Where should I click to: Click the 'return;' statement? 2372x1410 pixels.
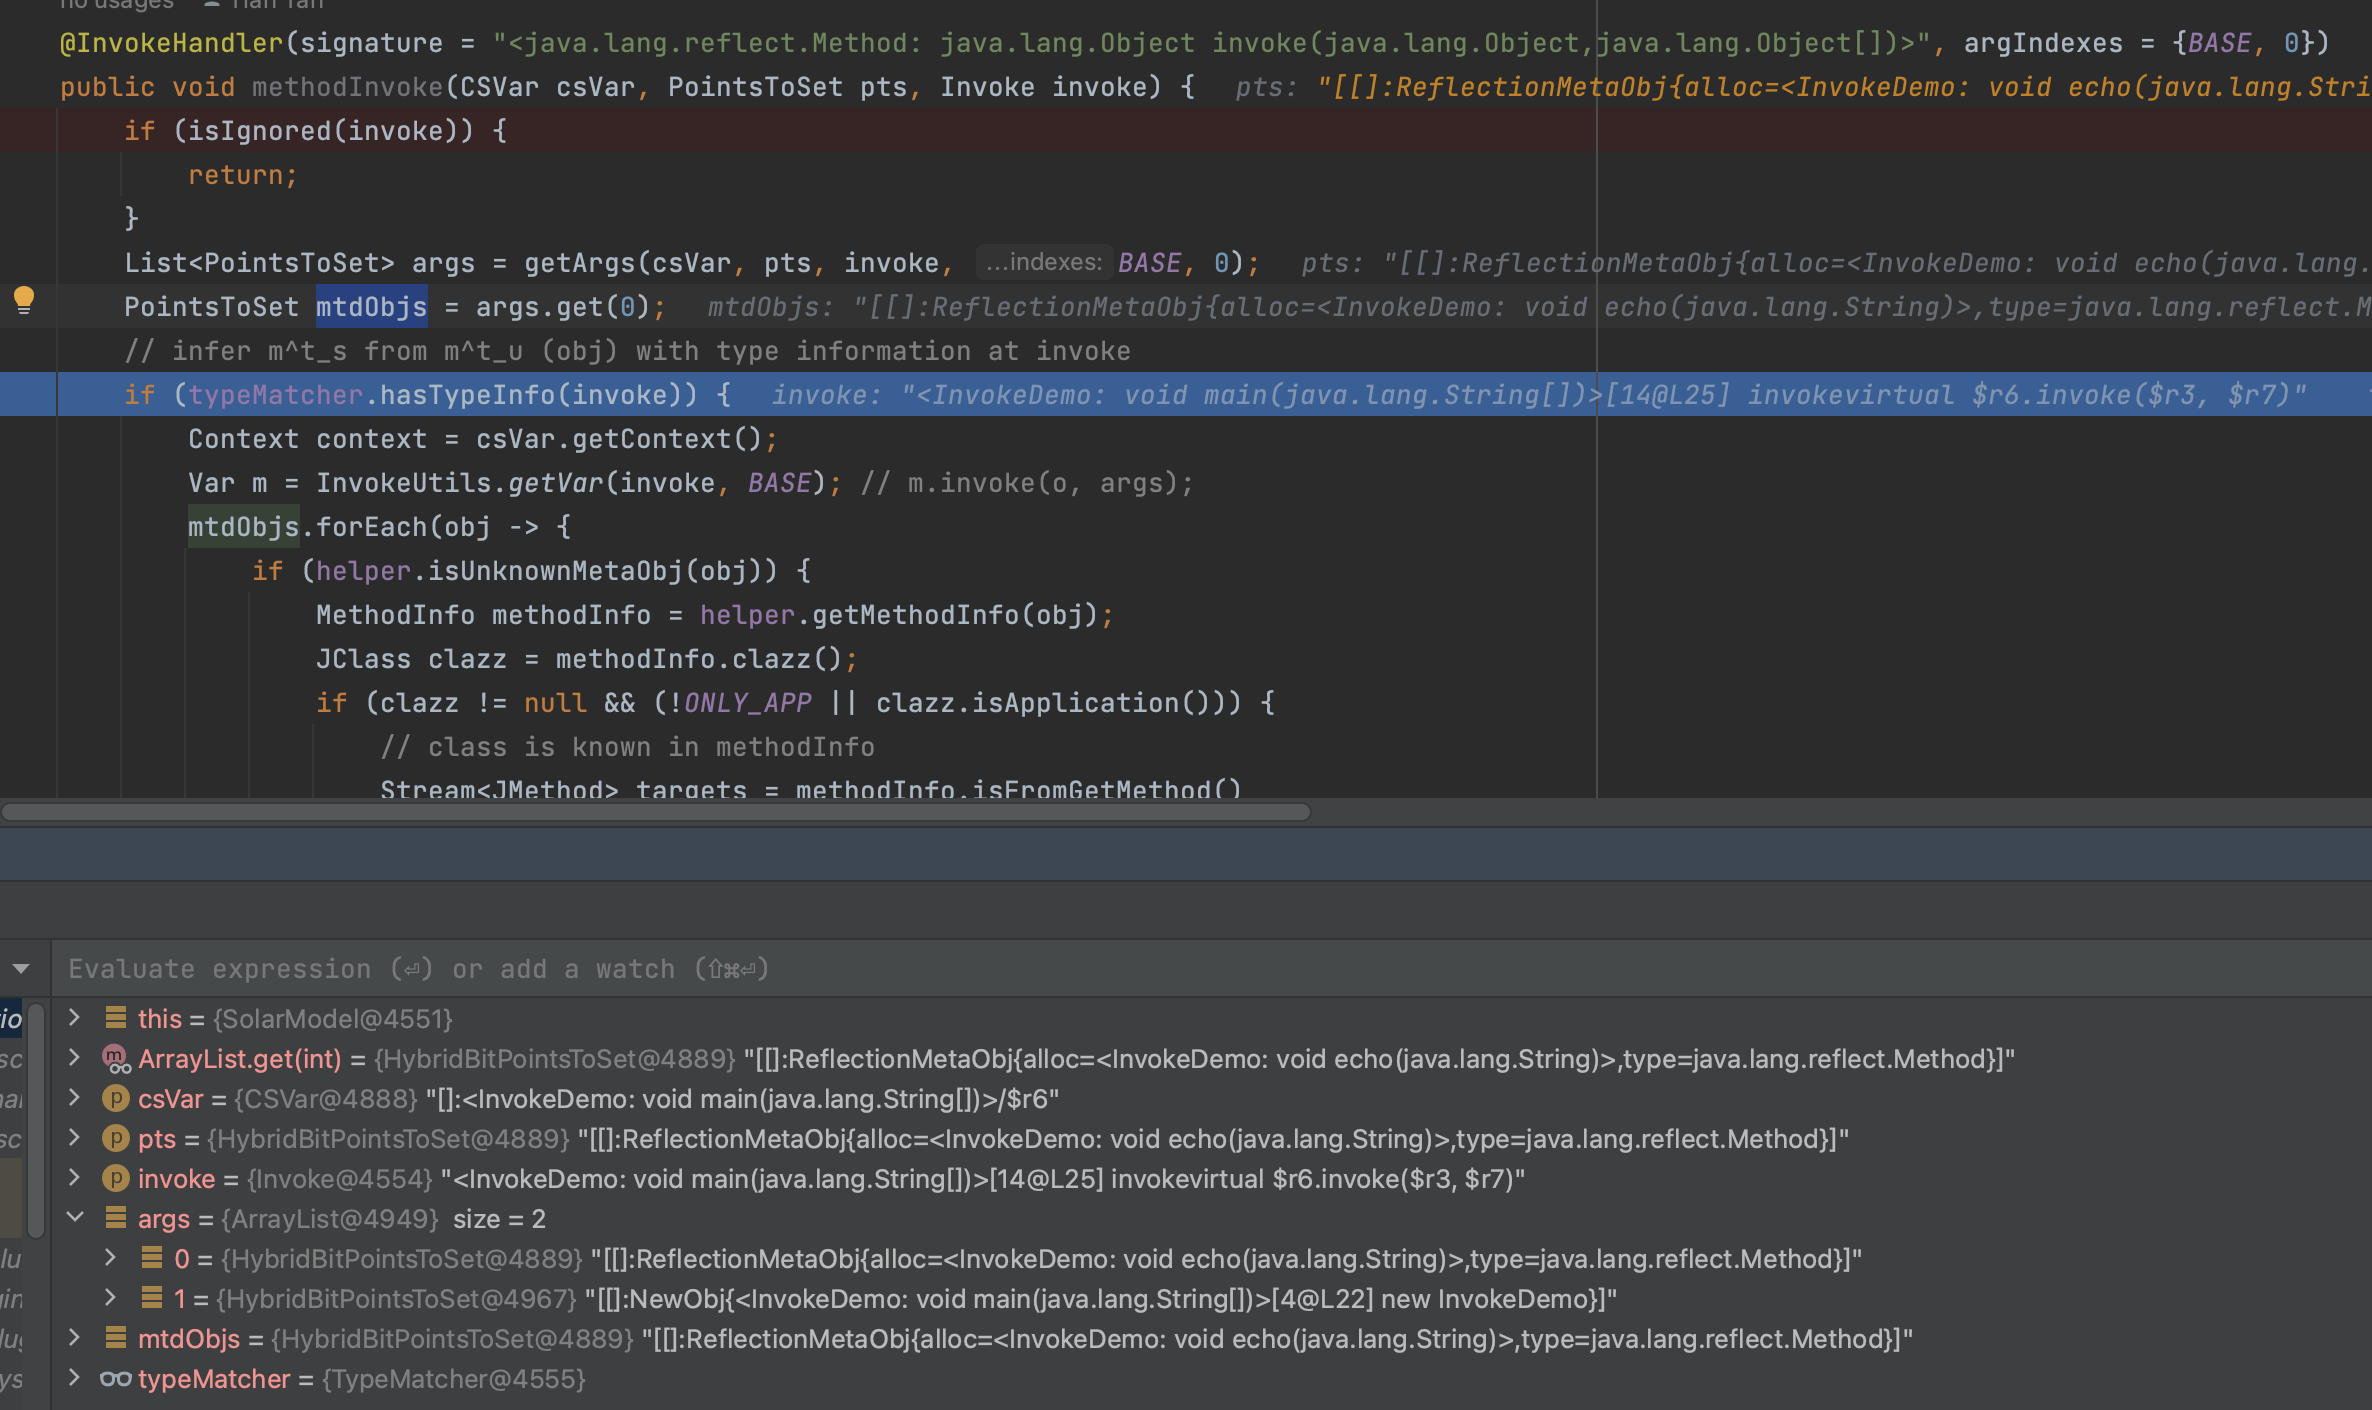(x=243, y=175)
